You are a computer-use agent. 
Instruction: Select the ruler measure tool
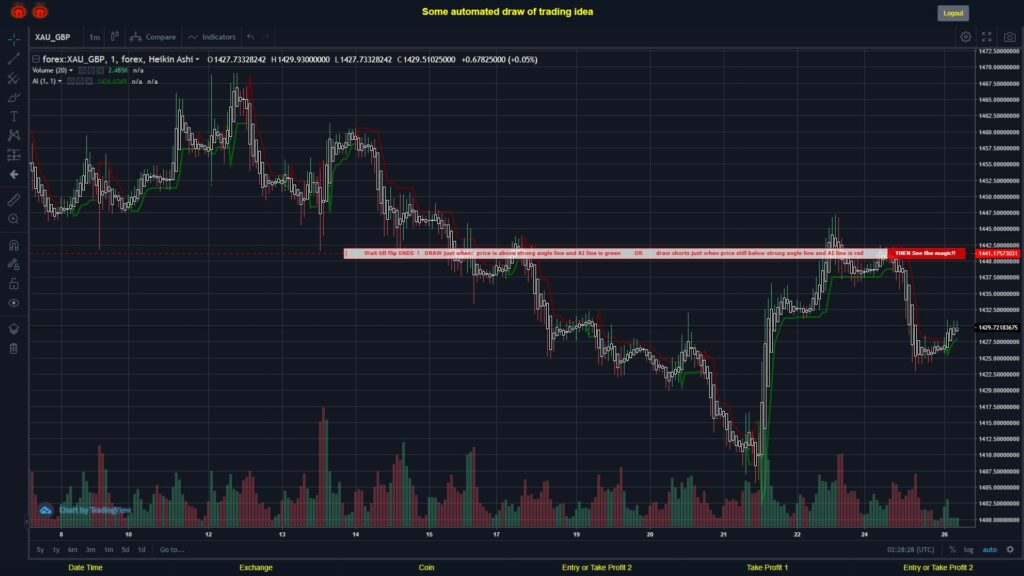(14, 200)
